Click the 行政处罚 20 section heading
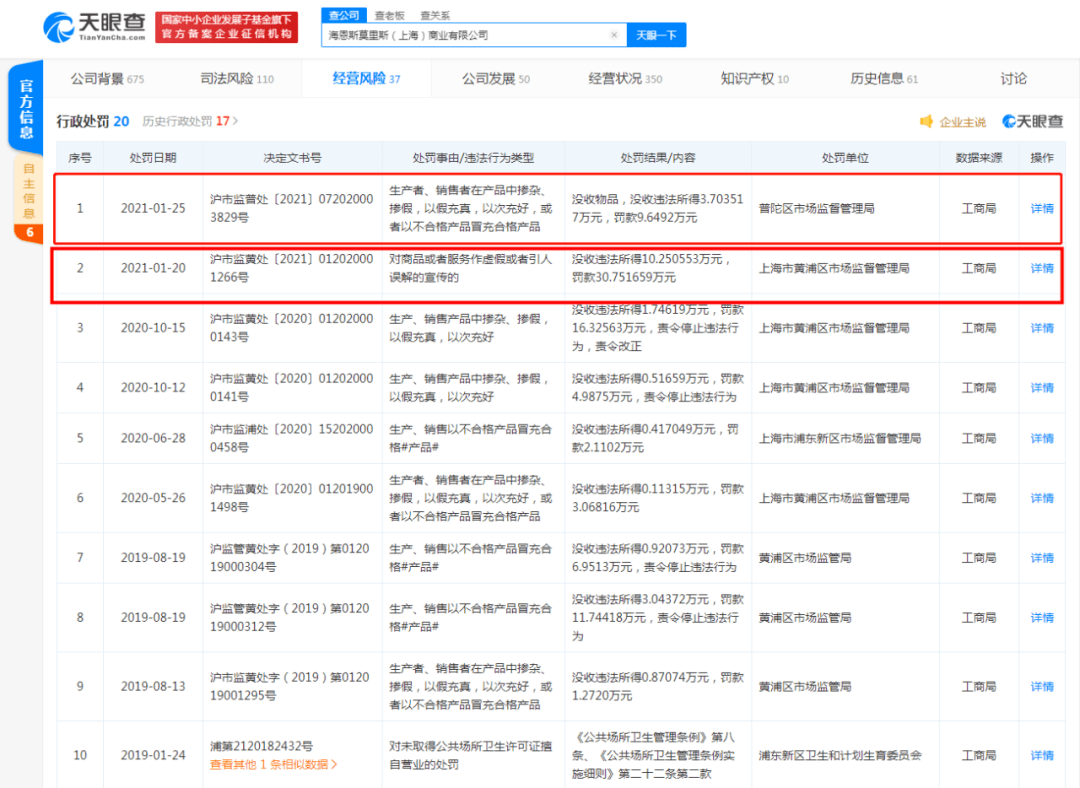 coord(92,121)
